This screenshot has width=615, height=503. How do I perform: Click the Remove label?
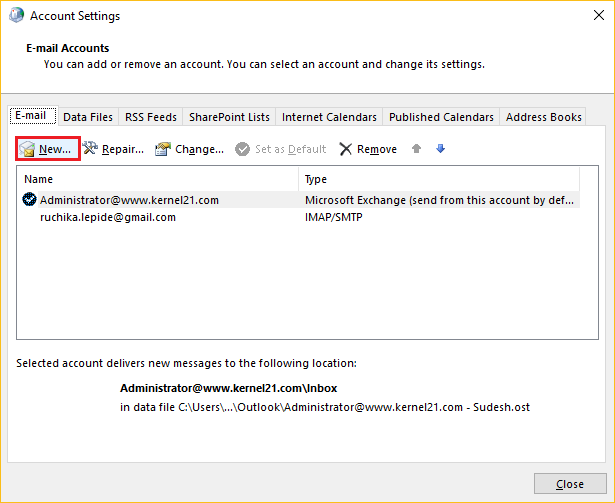(x=377, y=149)
